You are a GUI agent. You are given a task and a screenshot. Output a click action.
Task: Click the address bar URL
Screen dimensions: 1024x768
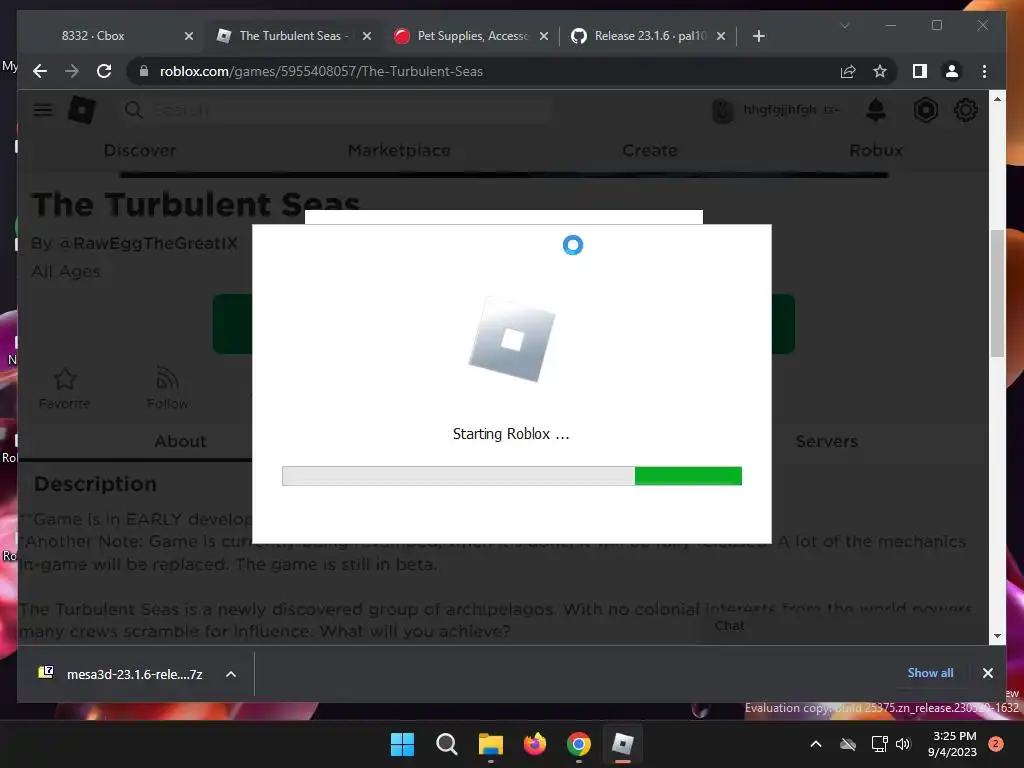[321, 71]
